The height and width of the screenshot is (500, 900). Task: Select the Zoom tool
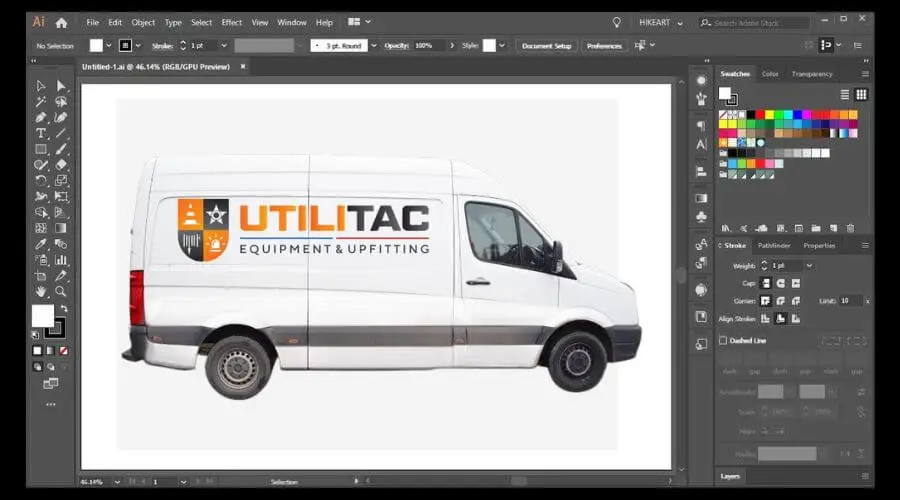[x=61, y=292]
